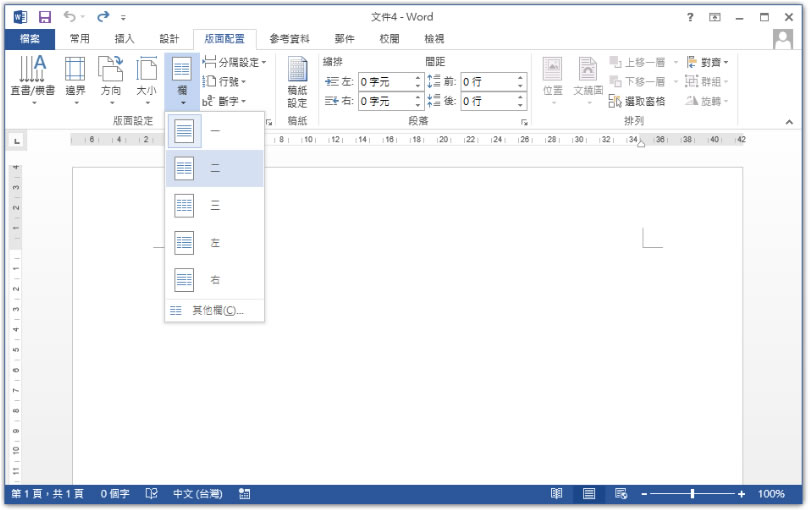Click the zoom in plus button

[x=741, y=494]
